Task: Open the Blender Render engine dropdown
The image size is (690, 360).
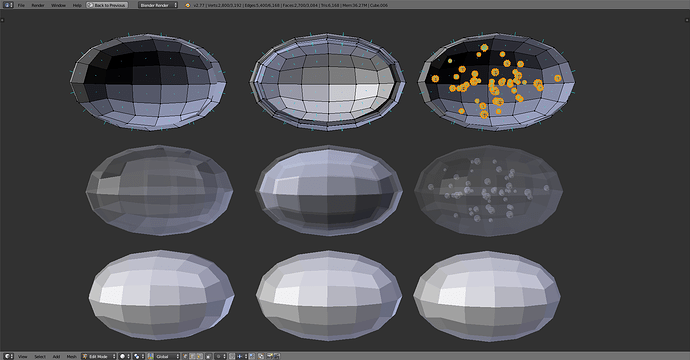Action: (158, 5)
